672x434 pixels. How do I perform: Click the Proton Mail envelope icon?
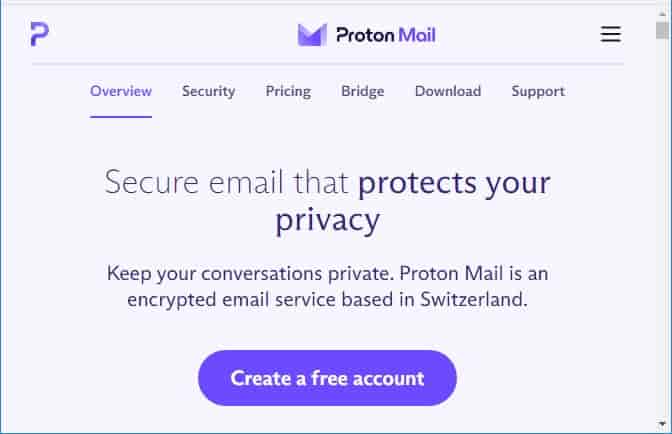pos(312,34)
